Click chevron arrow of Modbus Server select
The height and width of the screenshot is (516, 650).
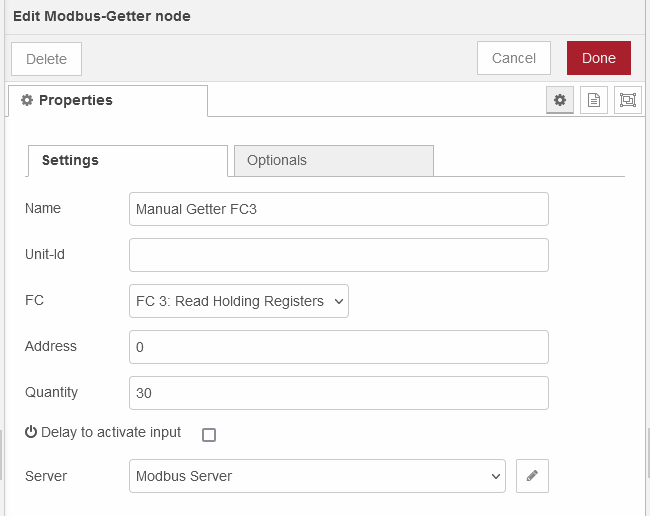[495, 476]
